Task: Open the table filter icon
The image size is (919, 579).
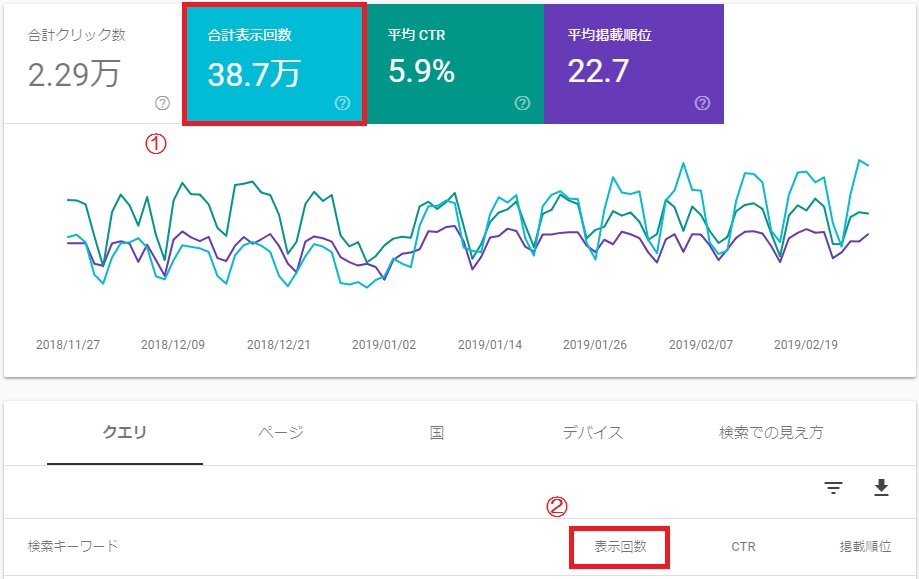Action: click(834, 488)
